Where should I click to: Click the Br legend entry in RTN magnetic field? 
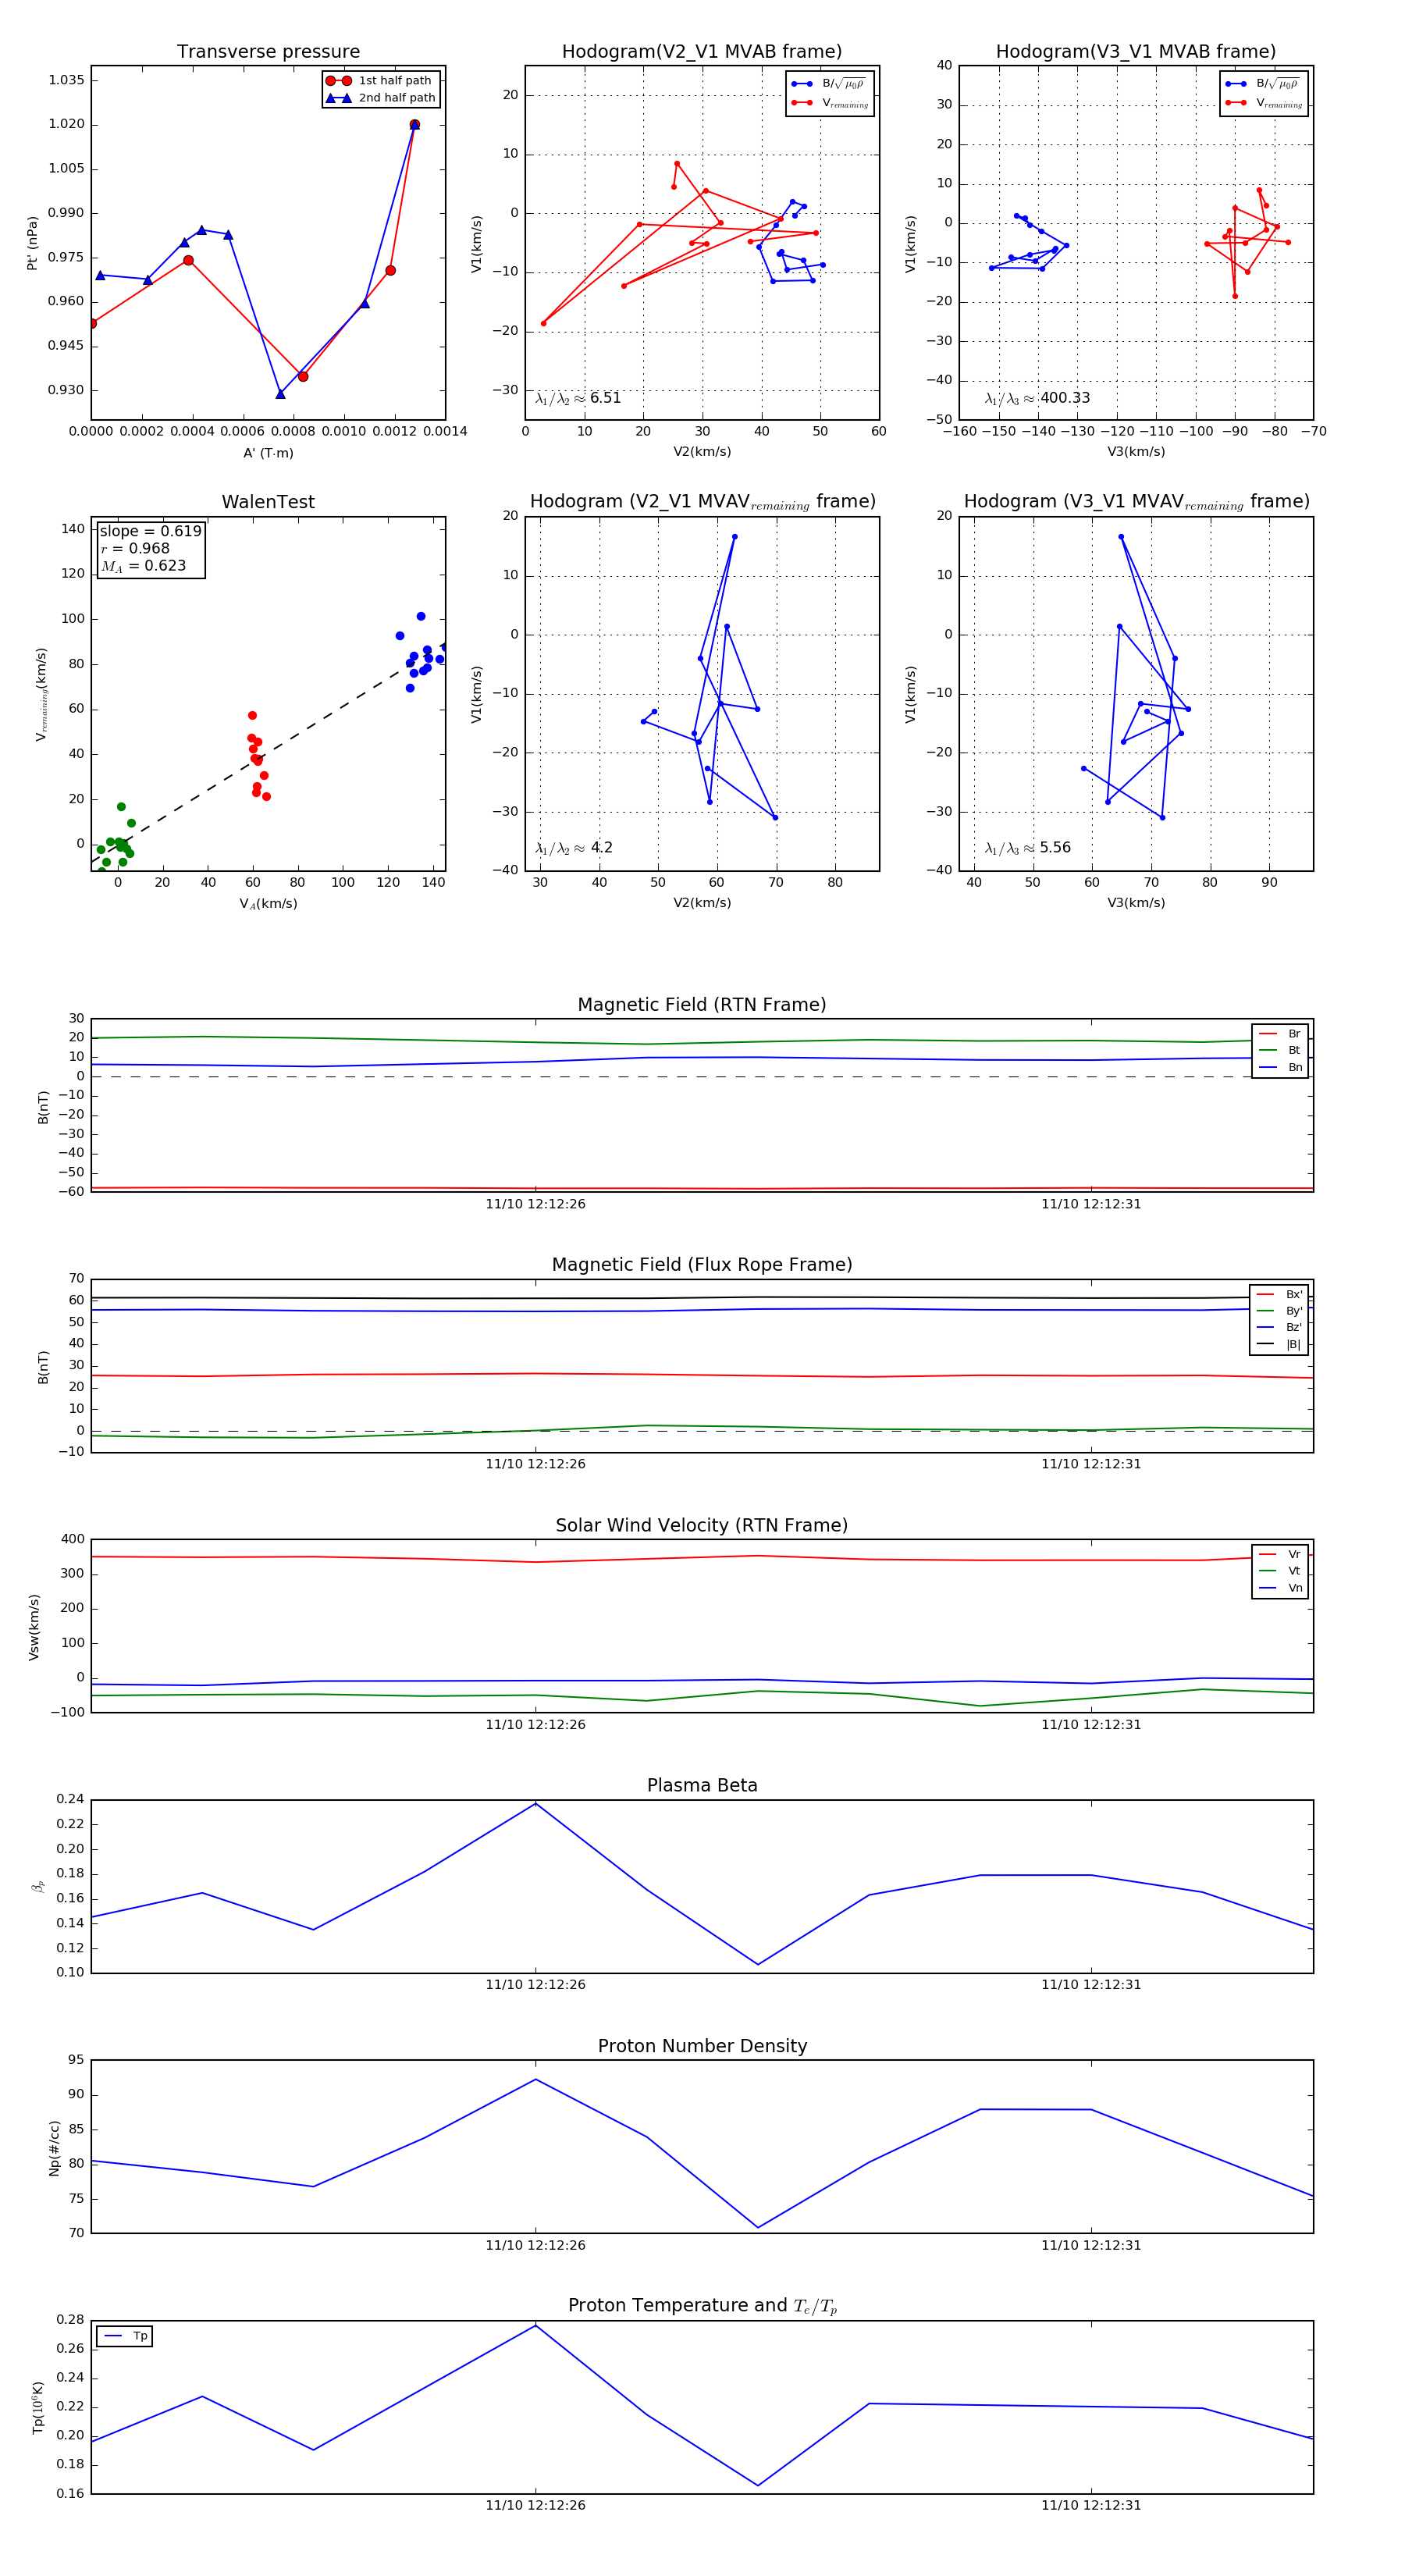[x=1280, y=1034]
